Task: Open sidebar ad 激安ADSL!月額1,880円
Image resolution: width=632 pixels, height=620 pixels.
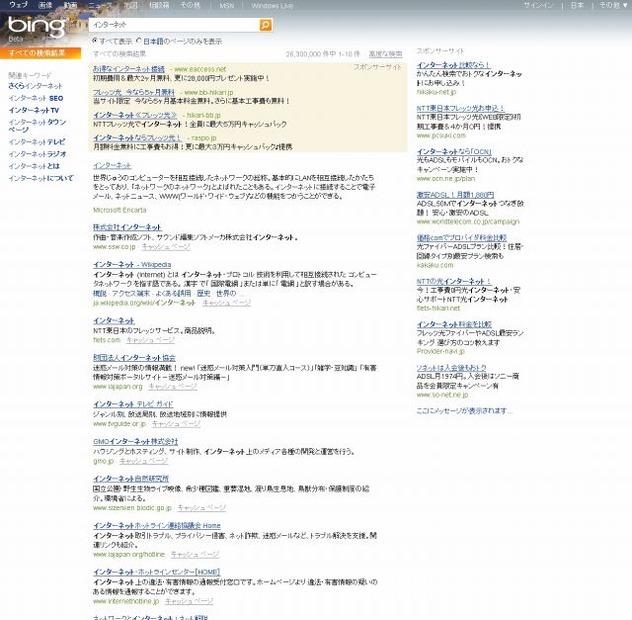Action: point(455,195)
